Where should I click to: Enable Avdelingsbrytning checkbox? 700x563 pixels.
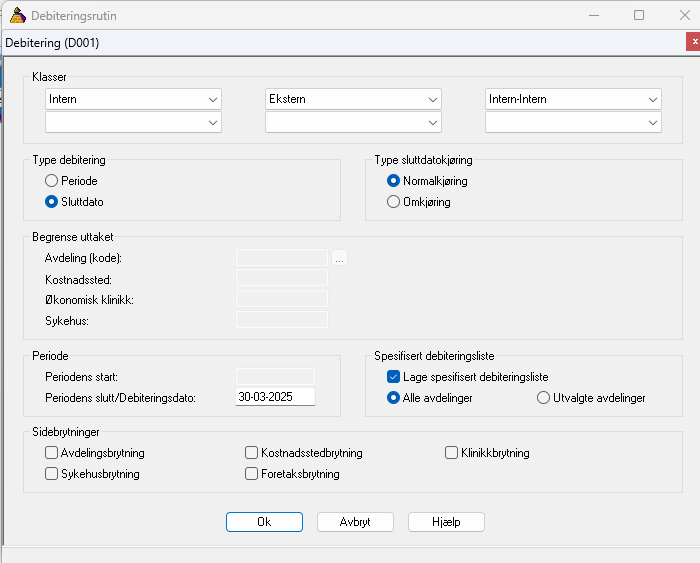tap(51, 453)
